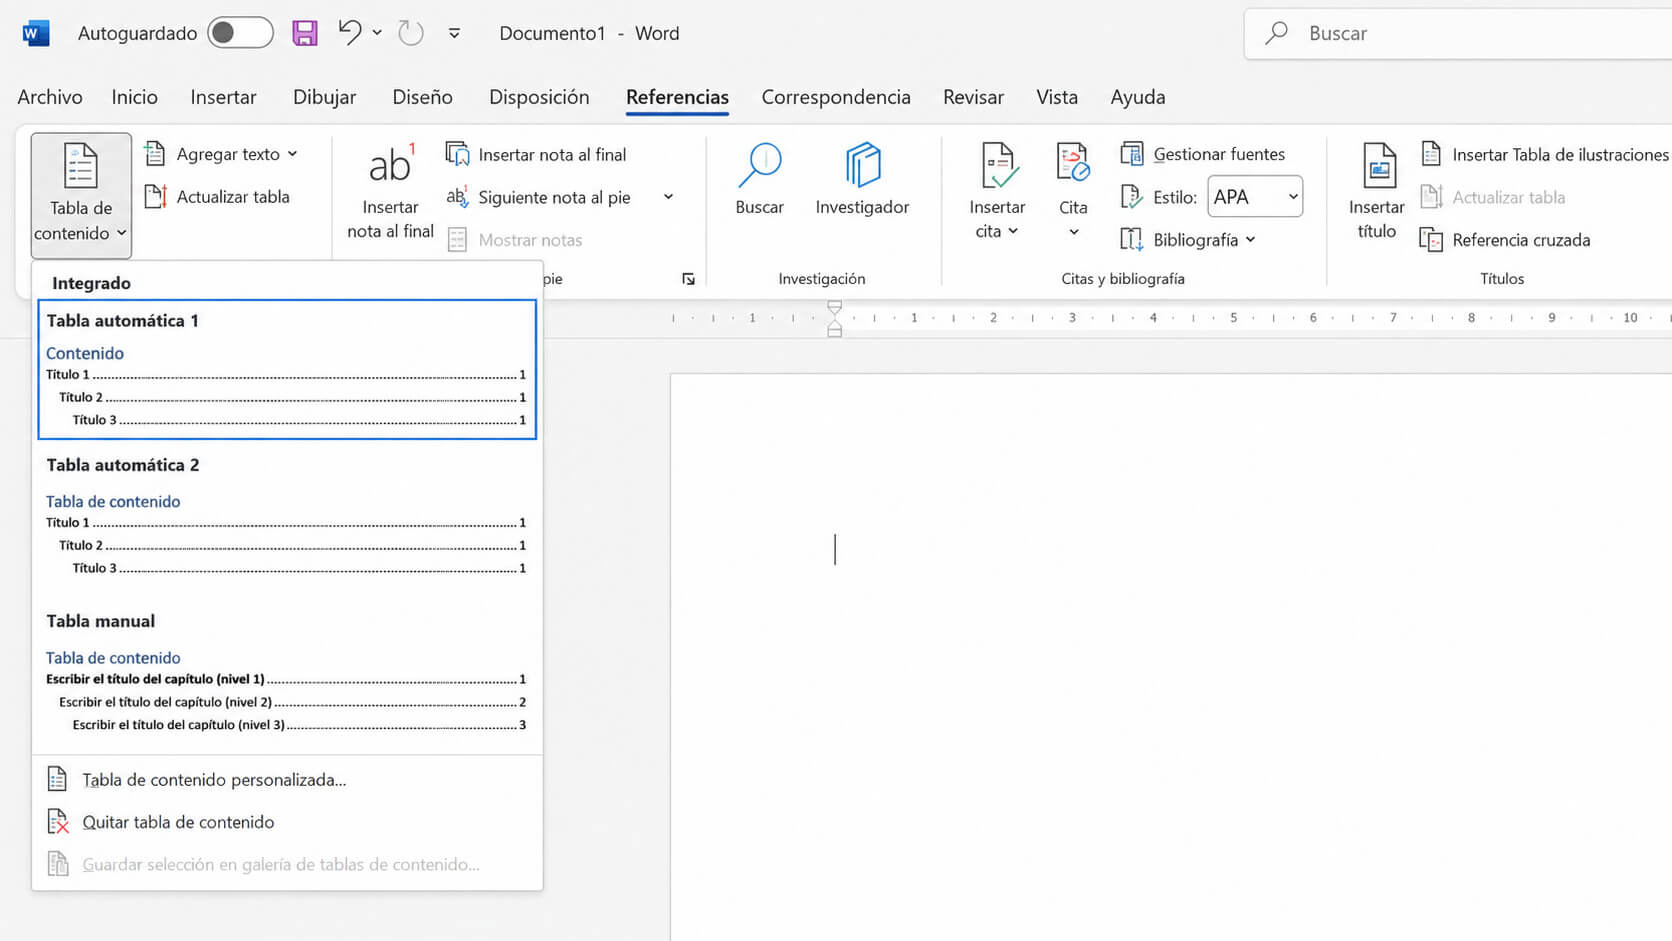Switch to the Inicio tab

(x=135, y=97)
